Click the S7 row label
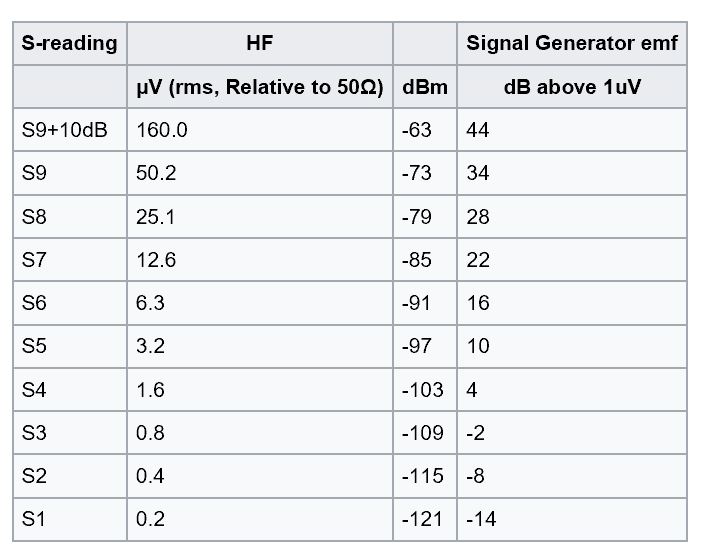Screen dimensions: 704x558 [x=70, y=259]
